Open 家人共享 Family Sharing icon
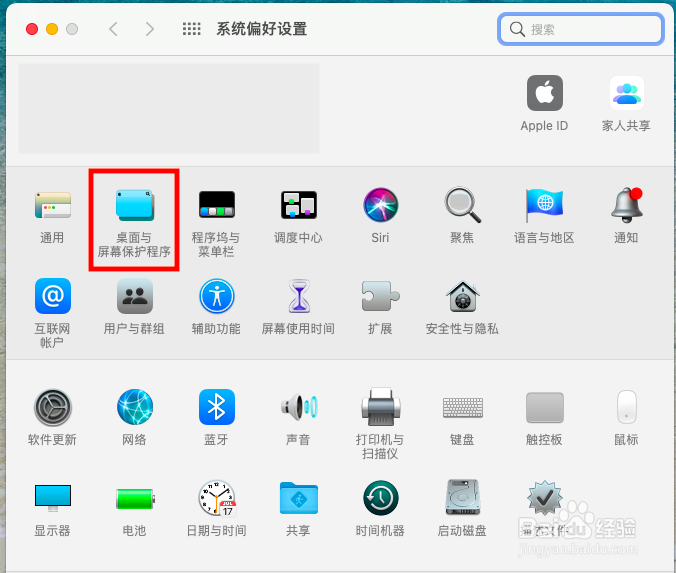 tap(626, 93)
